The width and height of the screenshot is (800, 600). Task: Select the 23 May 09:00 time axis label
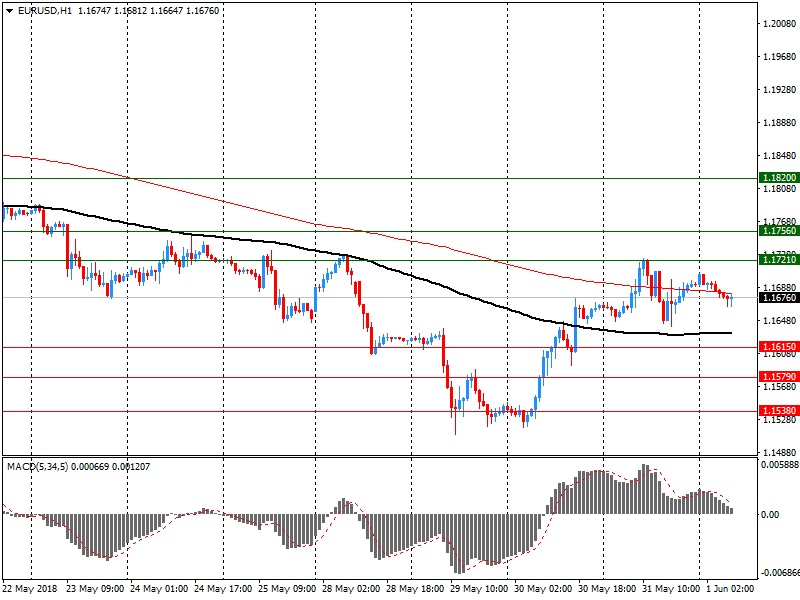pyautogui.click(x=95, y=589)
